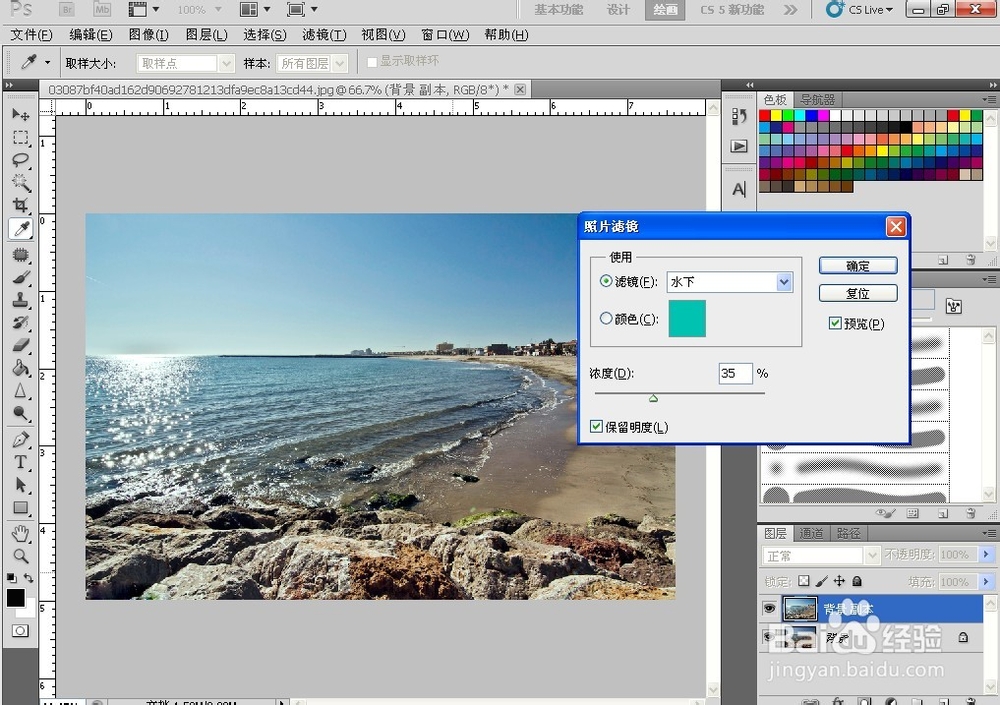The image size is (1000, 705).
Task: Open the Actions panel play icon
Action: click(739, 146)
